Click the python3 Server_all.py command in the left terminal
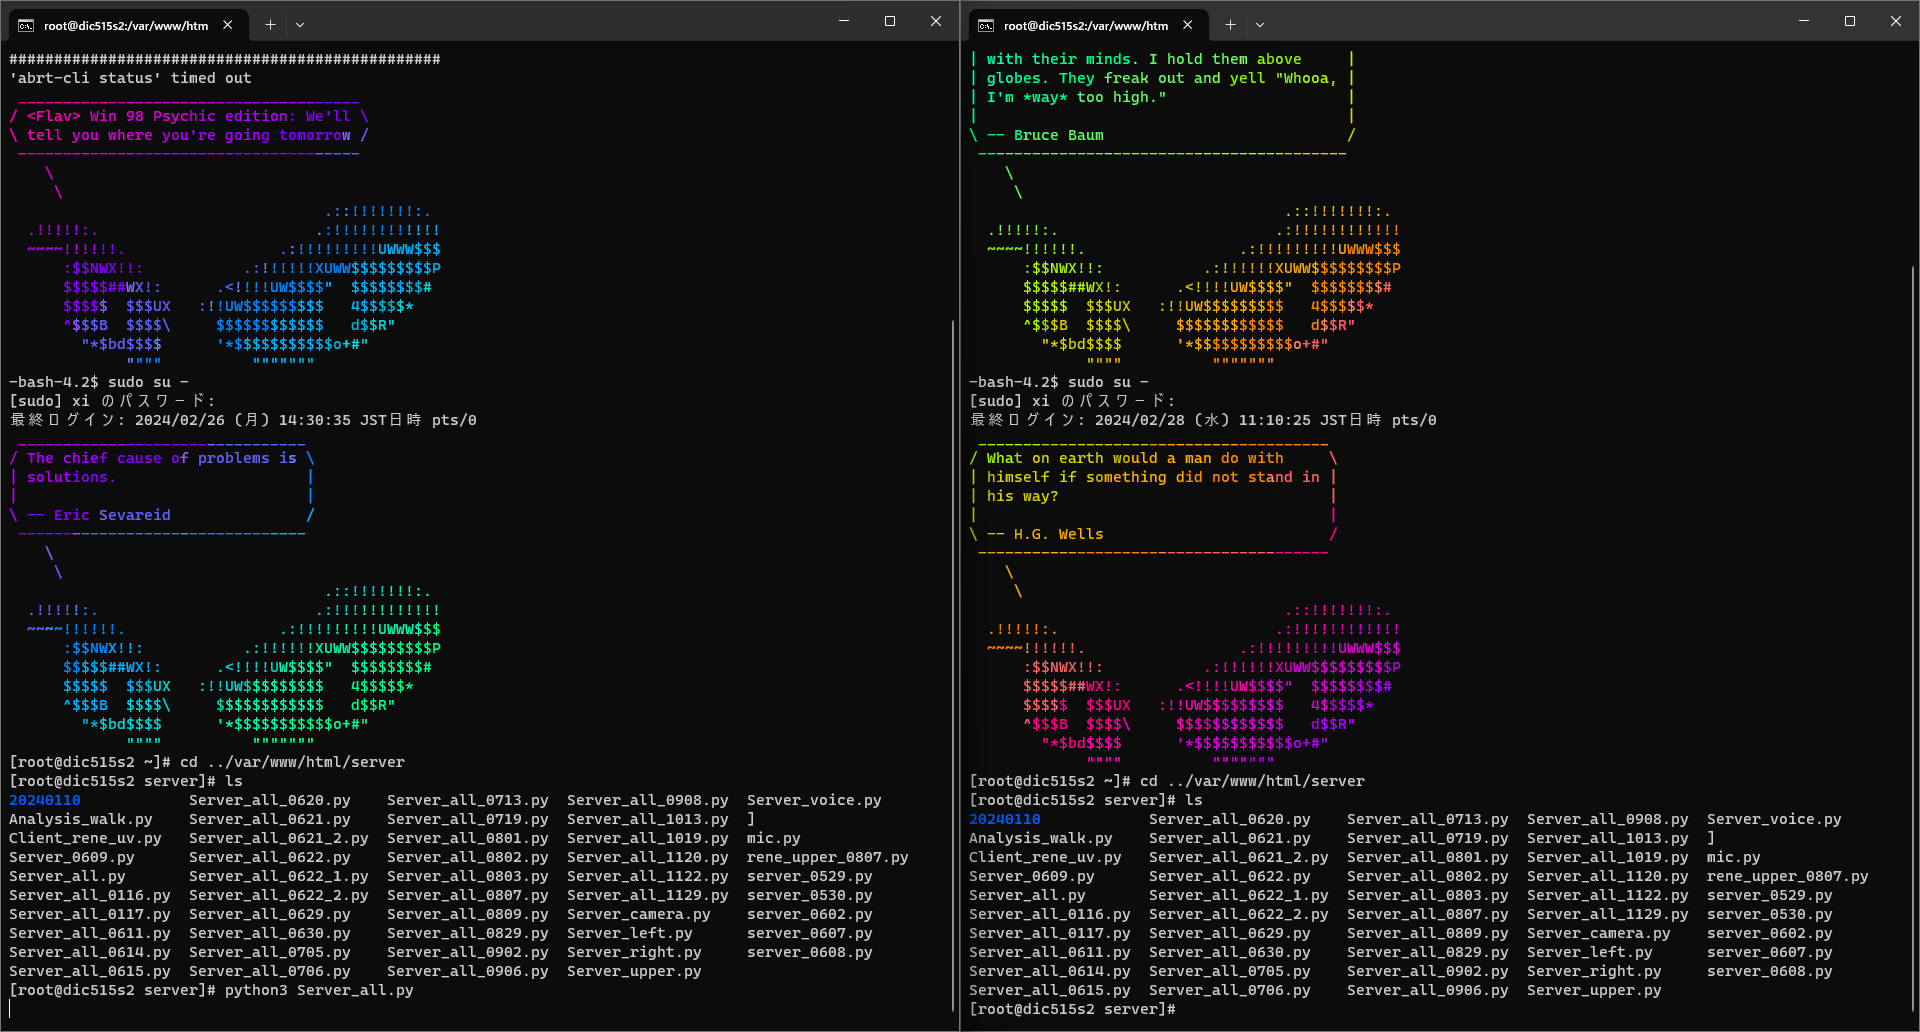 point(318,990)
